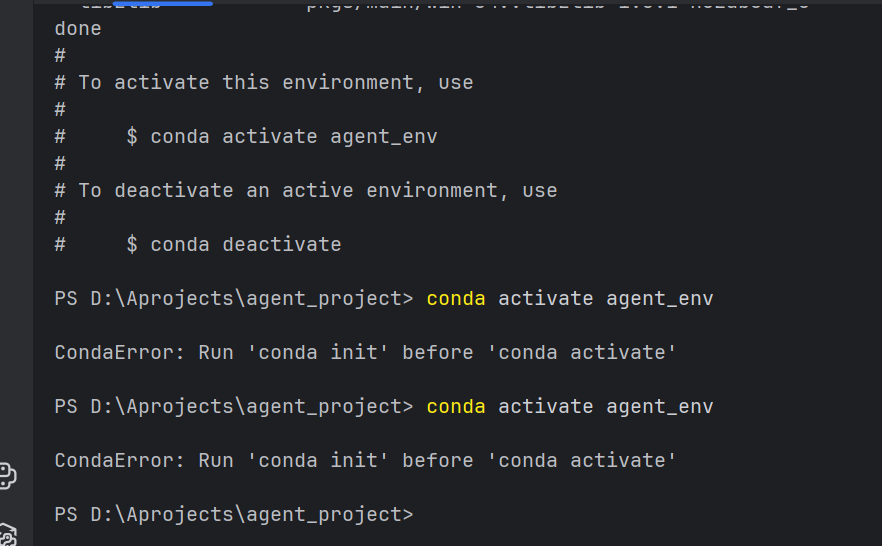Click the second yellow 'conda' command word
Image resolution: width=882 pixels, height=546 pixels.
click(456, 407)
